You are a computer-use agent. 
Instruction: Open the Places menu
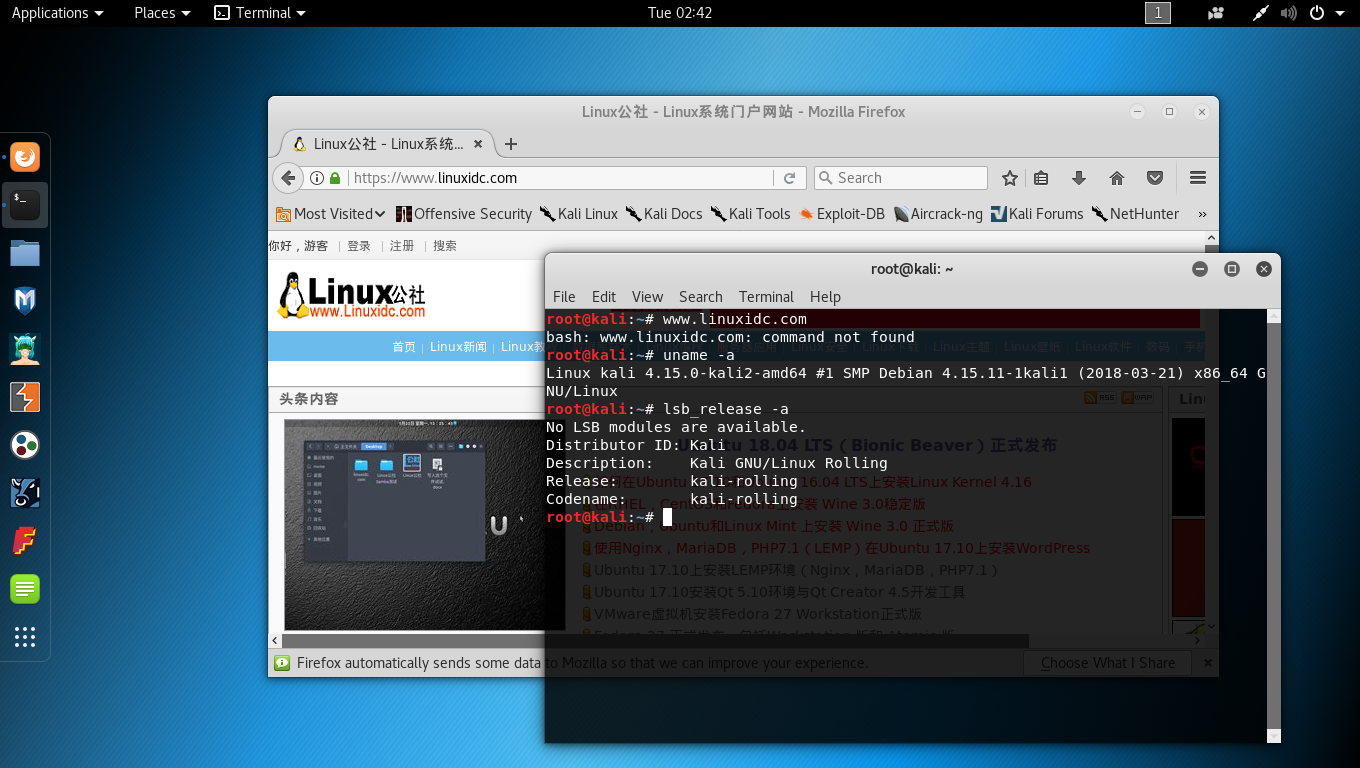coord(162,13)
